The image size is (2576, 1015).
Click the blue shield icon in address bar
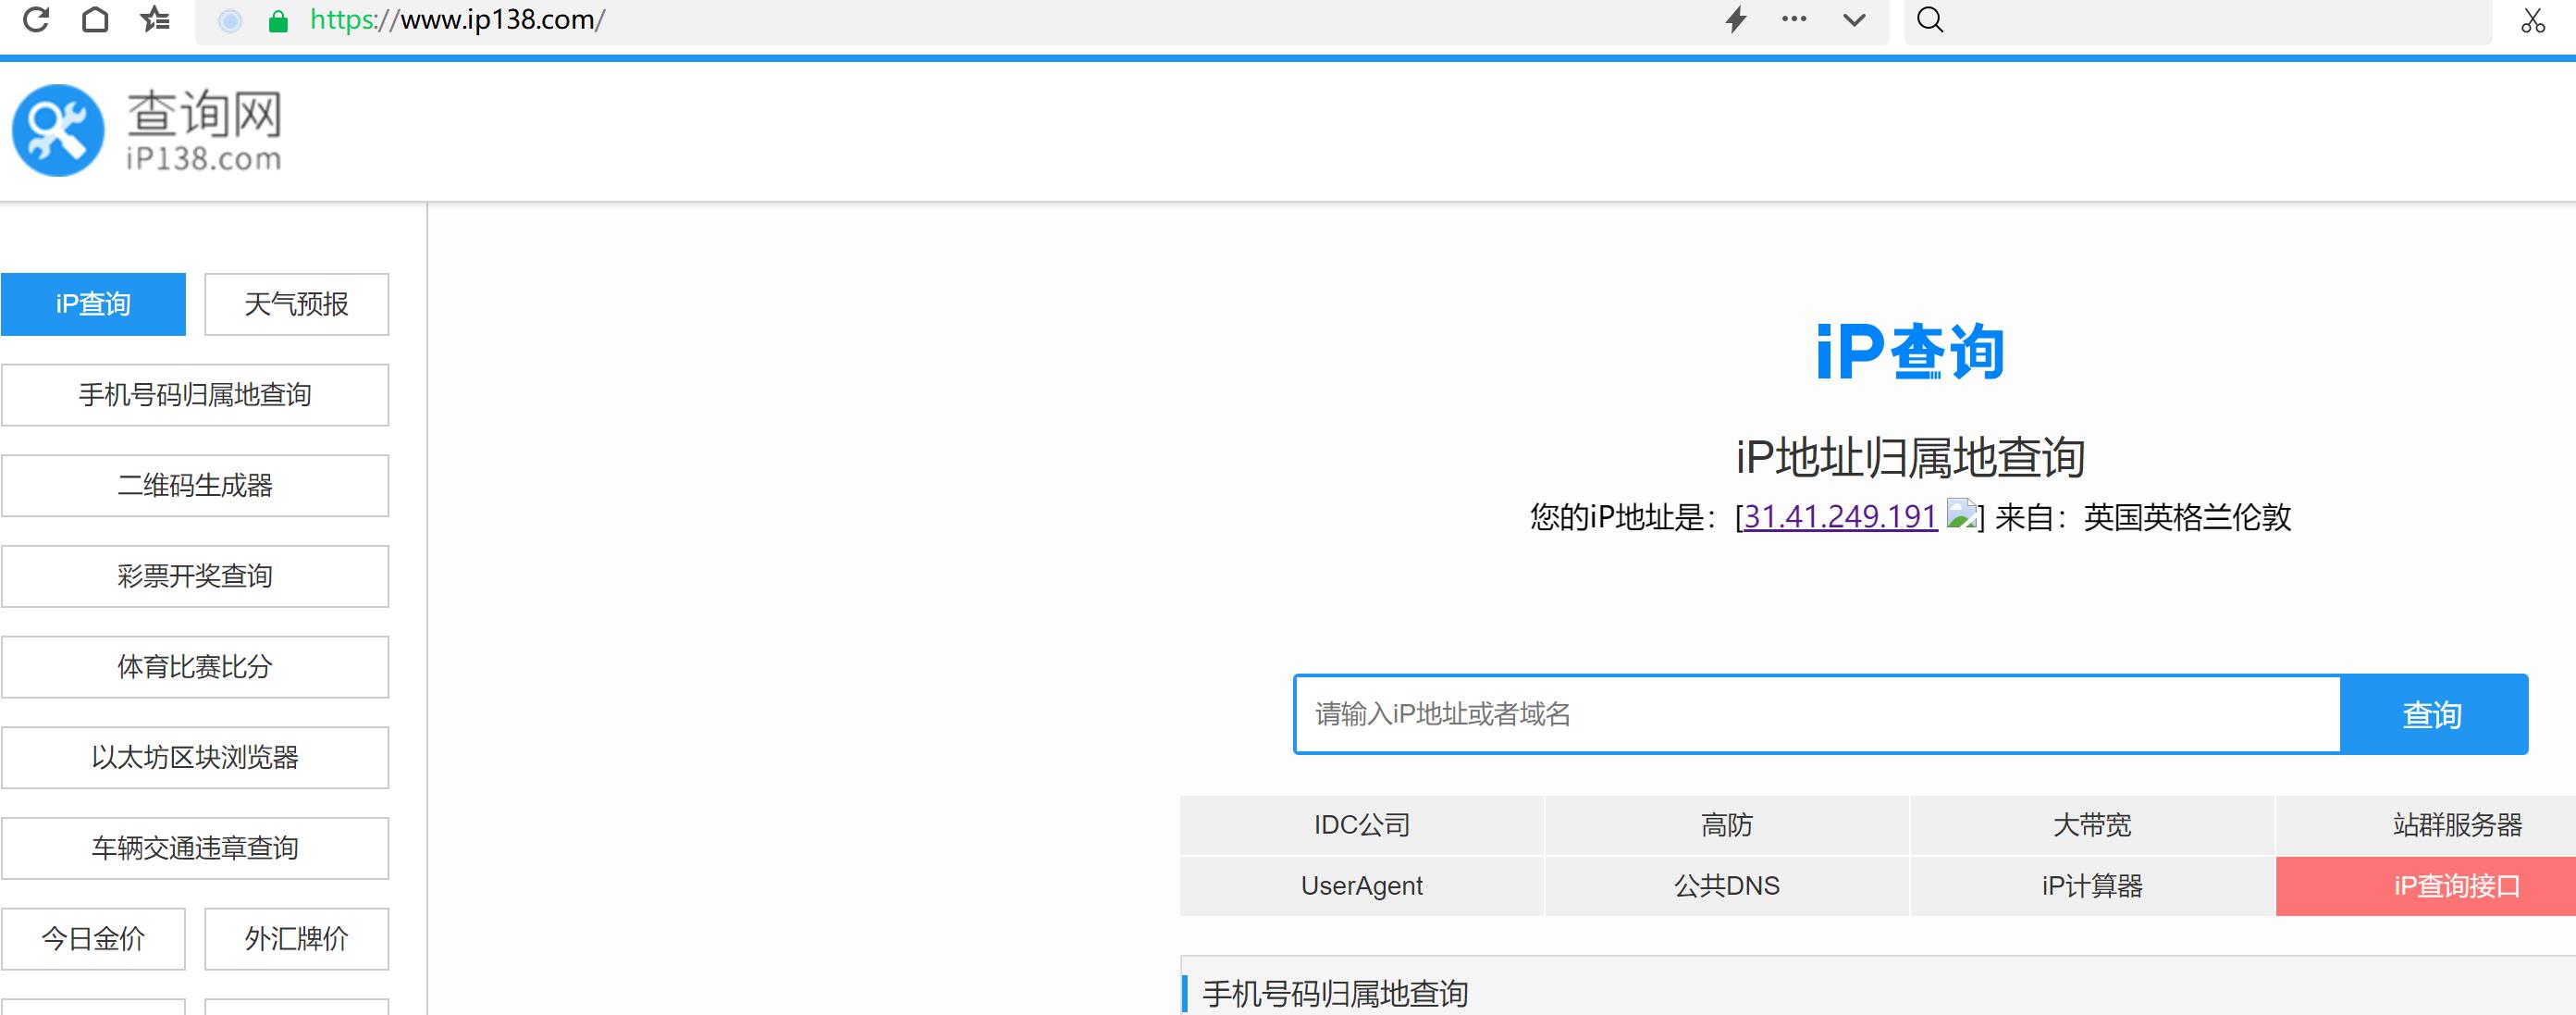[x=230, y=21]
